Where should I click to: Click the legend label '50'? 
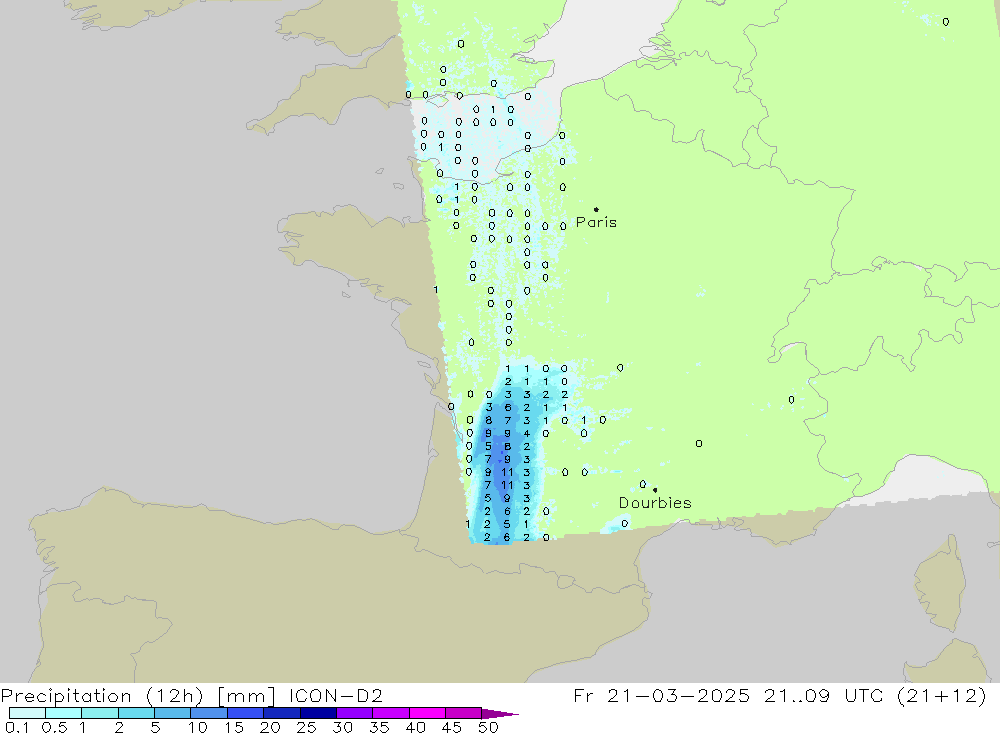coord(489,727)
